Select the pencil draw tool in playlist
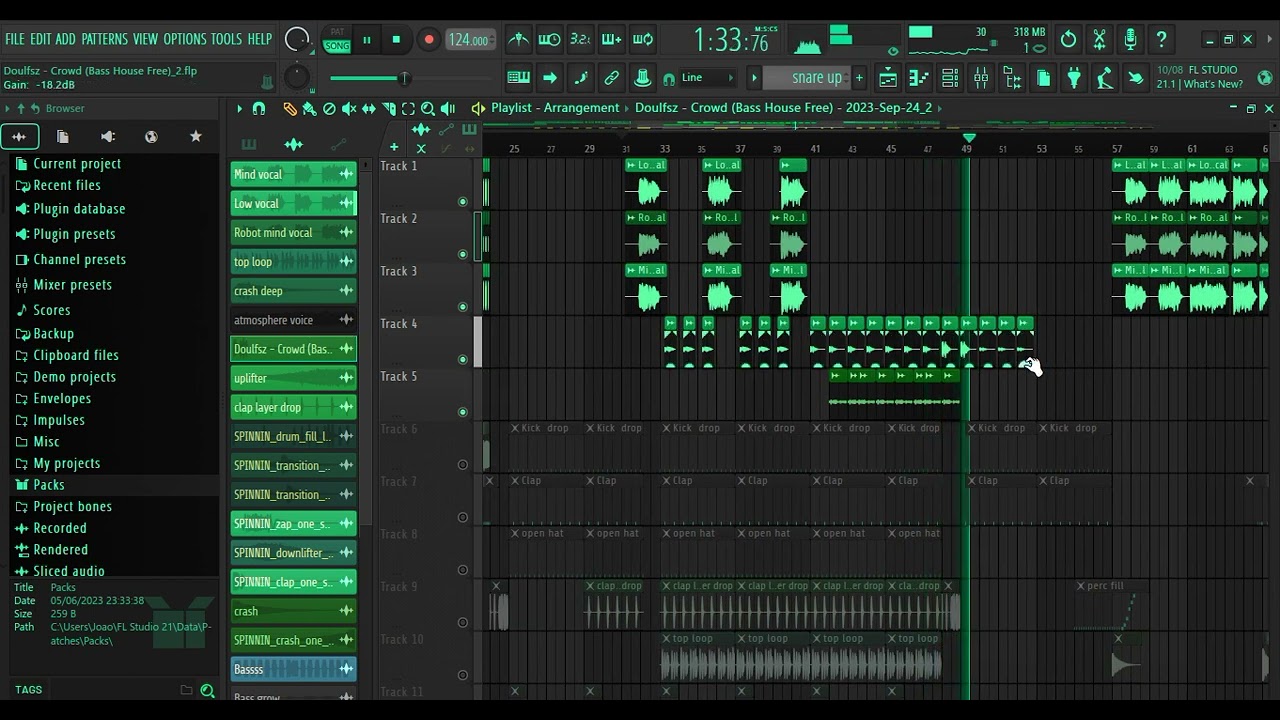Image resolution: width=1280 pixels, height=720 pixels. pos(290,108)
